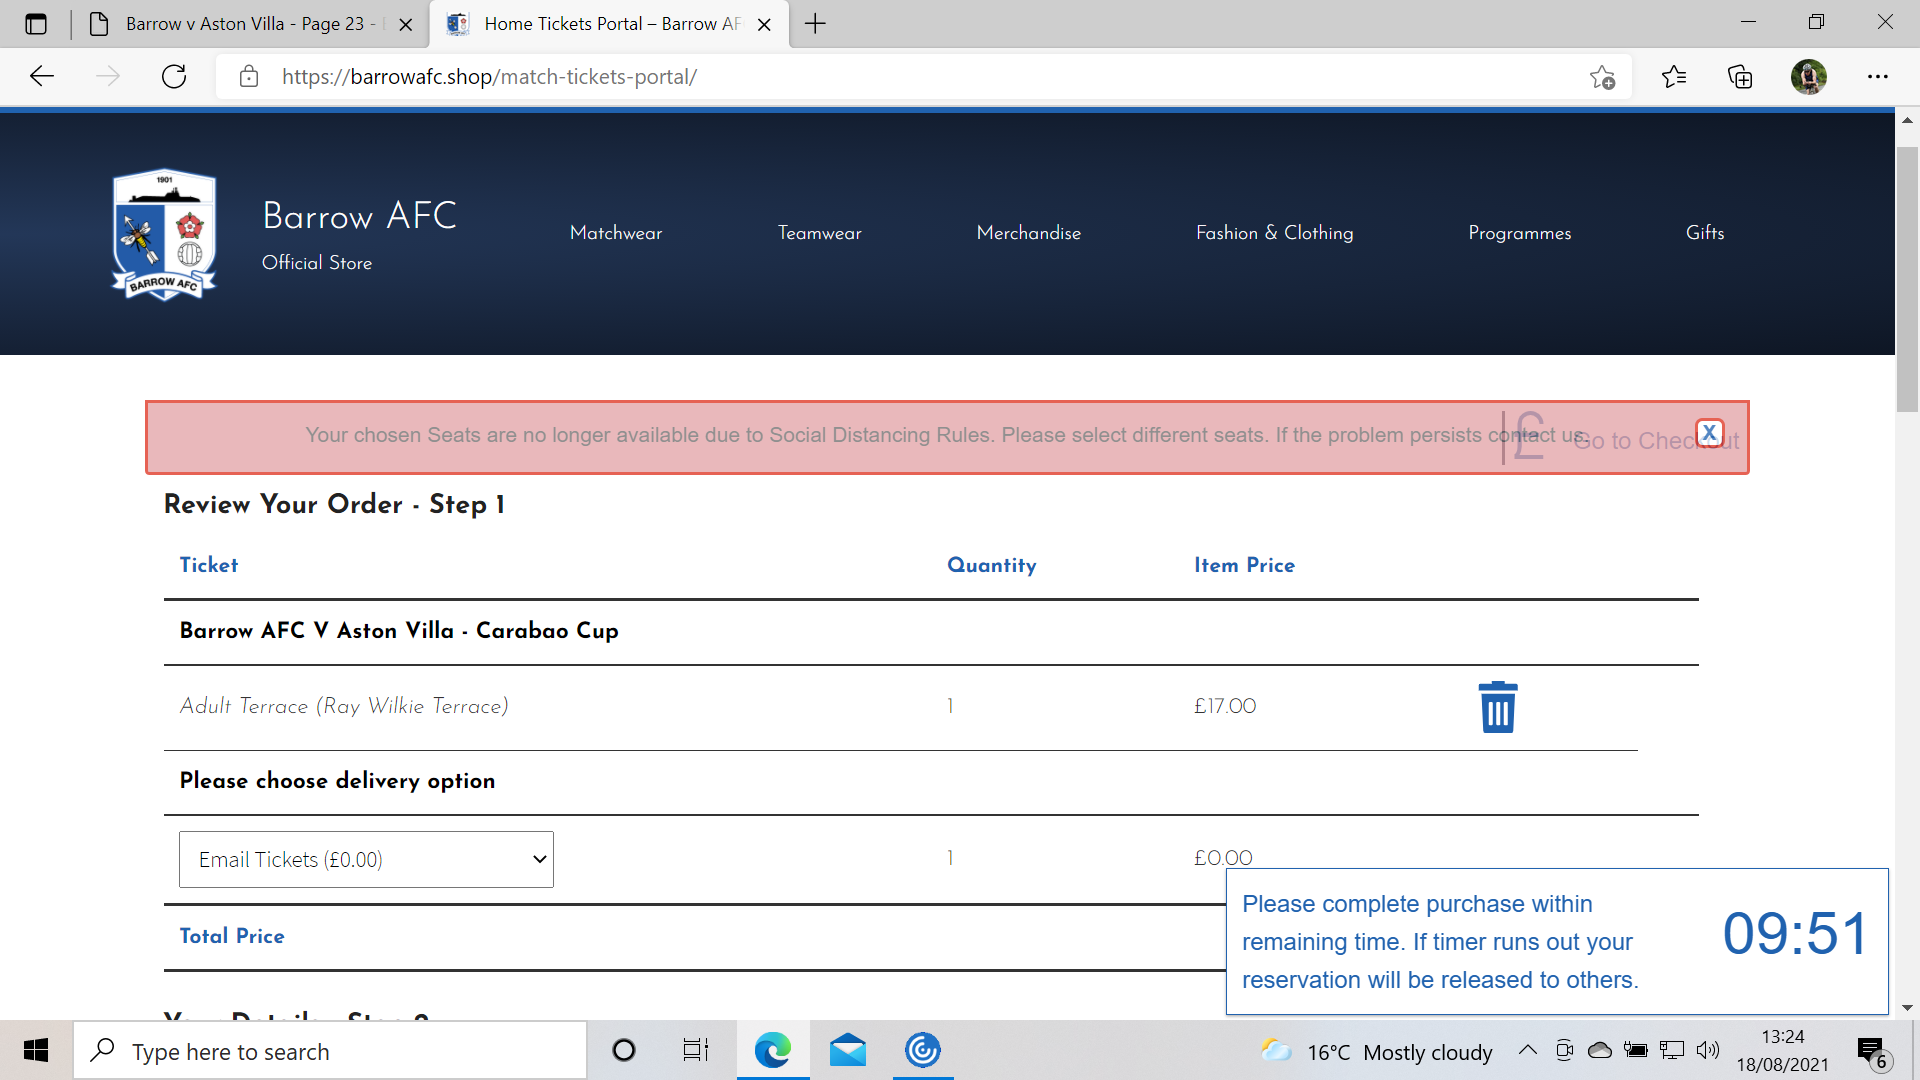Switch to Barrow v Aston Villa tab
This screenshot has height=1080, width=1920.
(250, 24)
